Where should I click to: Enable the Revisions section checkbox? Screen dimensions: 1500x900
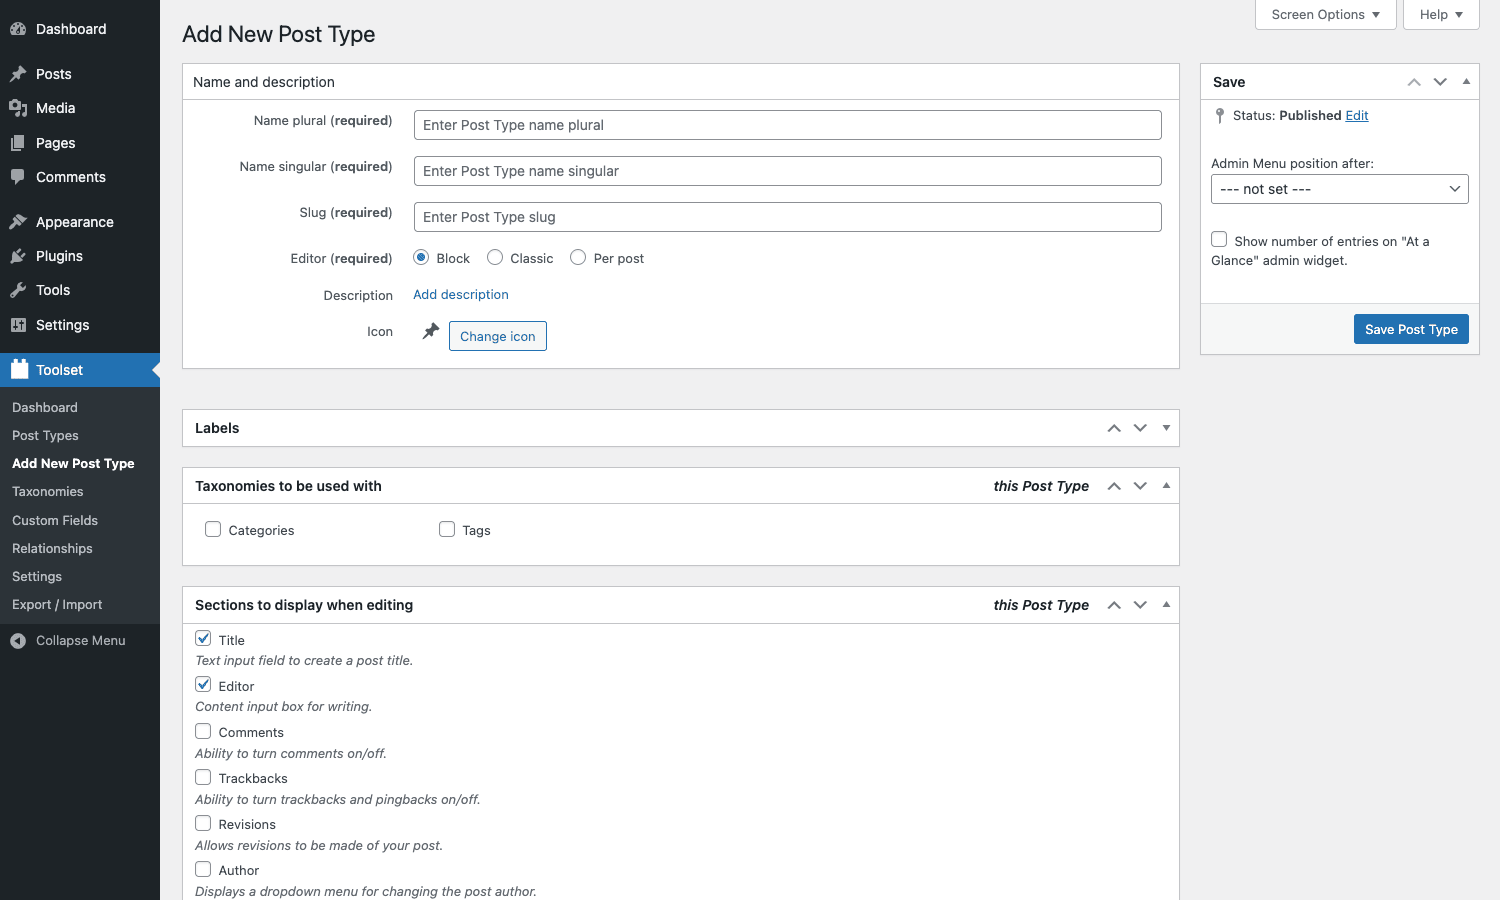pos(203,823)
